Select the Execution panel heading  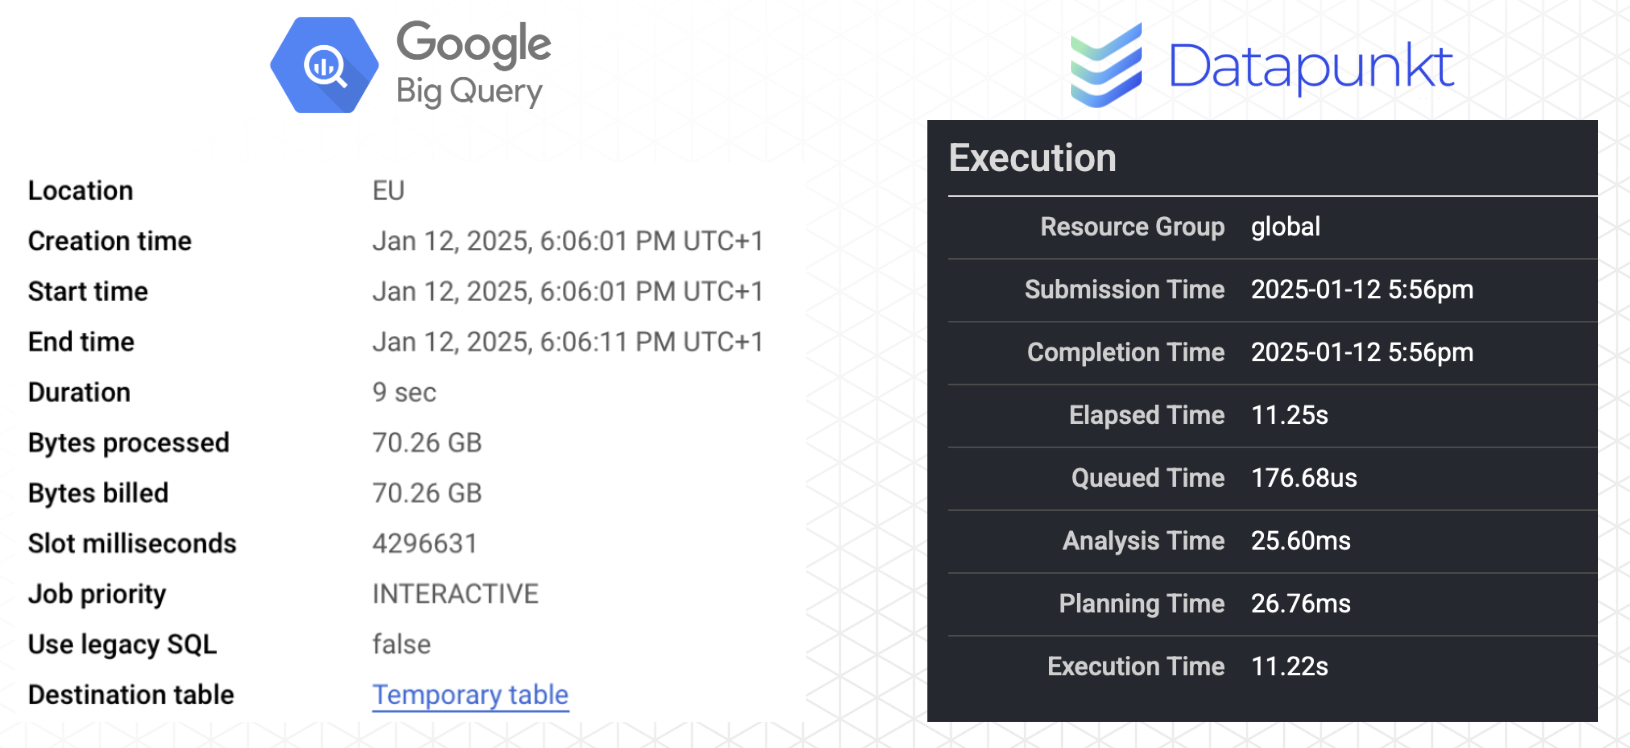click(x=1032, y=158)
